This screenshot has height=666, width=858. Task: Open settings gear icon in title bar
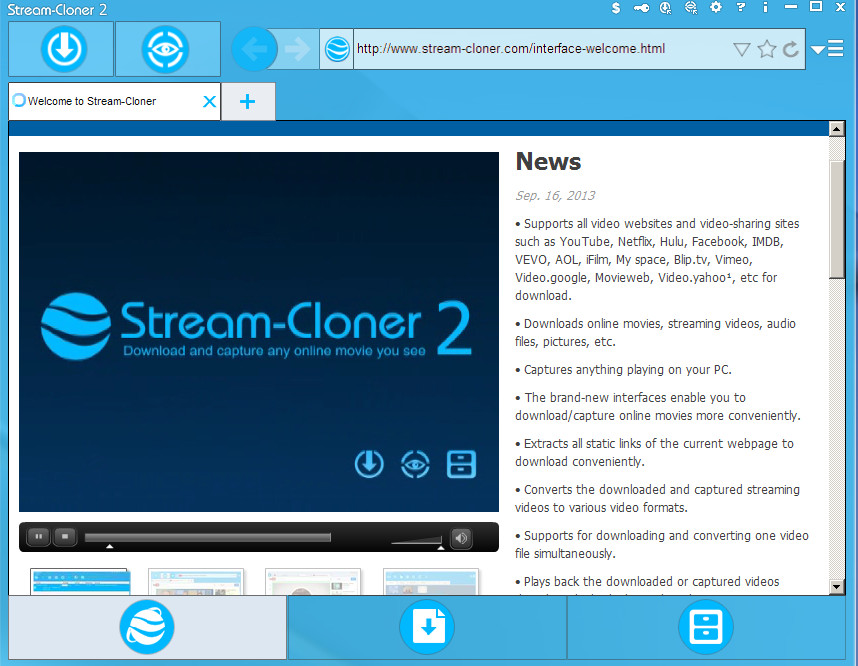716,7
